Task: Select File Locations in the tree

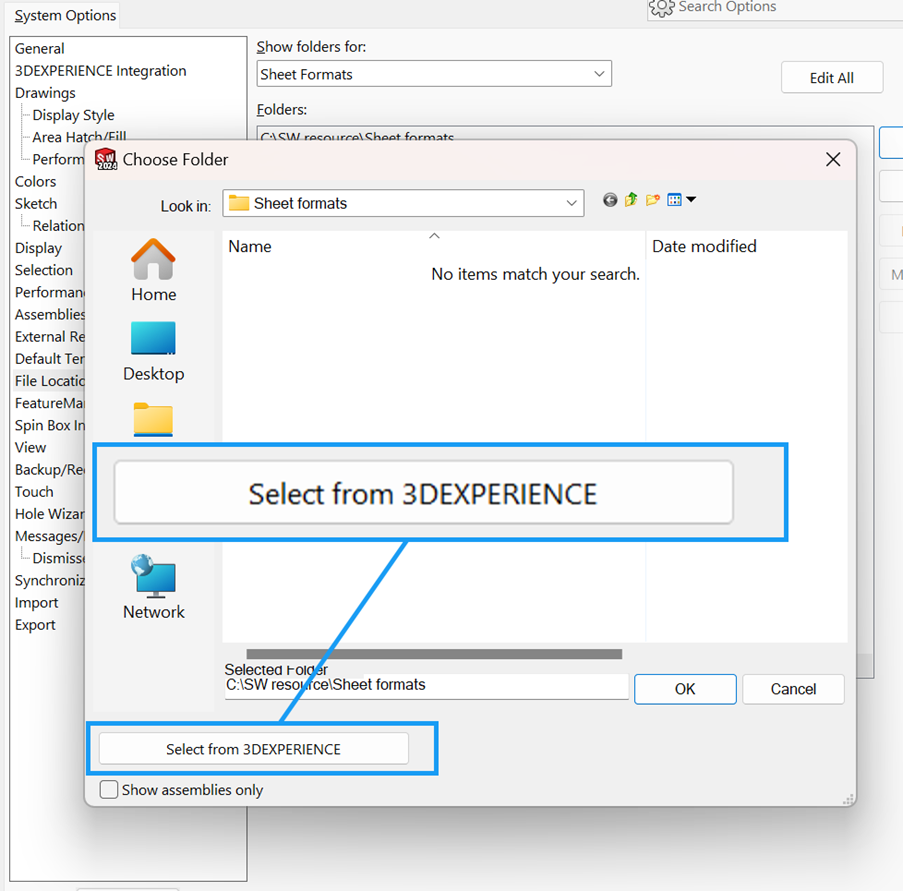Action: point(50,381)
